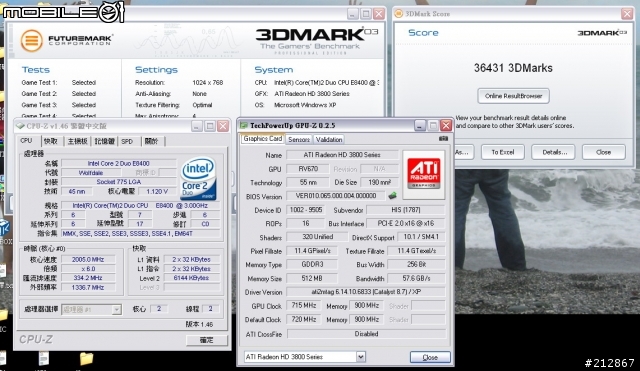Click the partially hidden As... button in 3DMark Score
The width and height of the screenshot is (640, 371).
464,152
